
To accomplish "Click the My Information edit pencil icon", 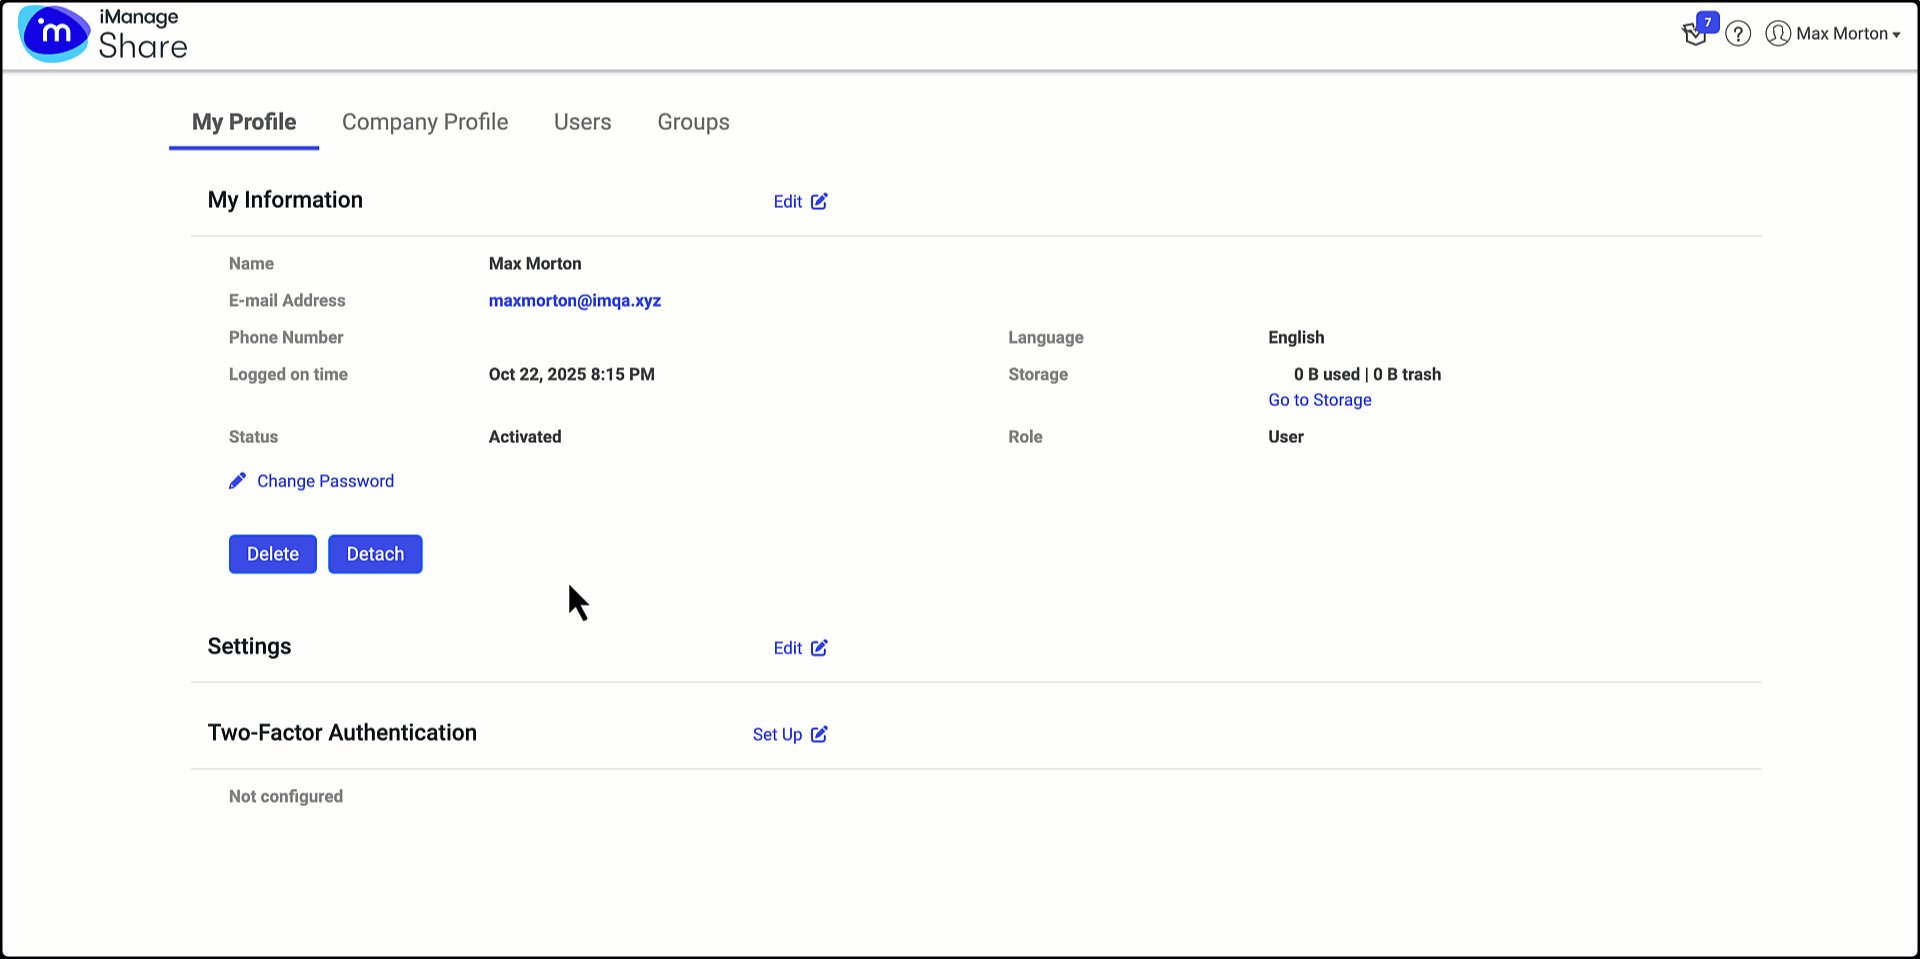I will point(819,201).
